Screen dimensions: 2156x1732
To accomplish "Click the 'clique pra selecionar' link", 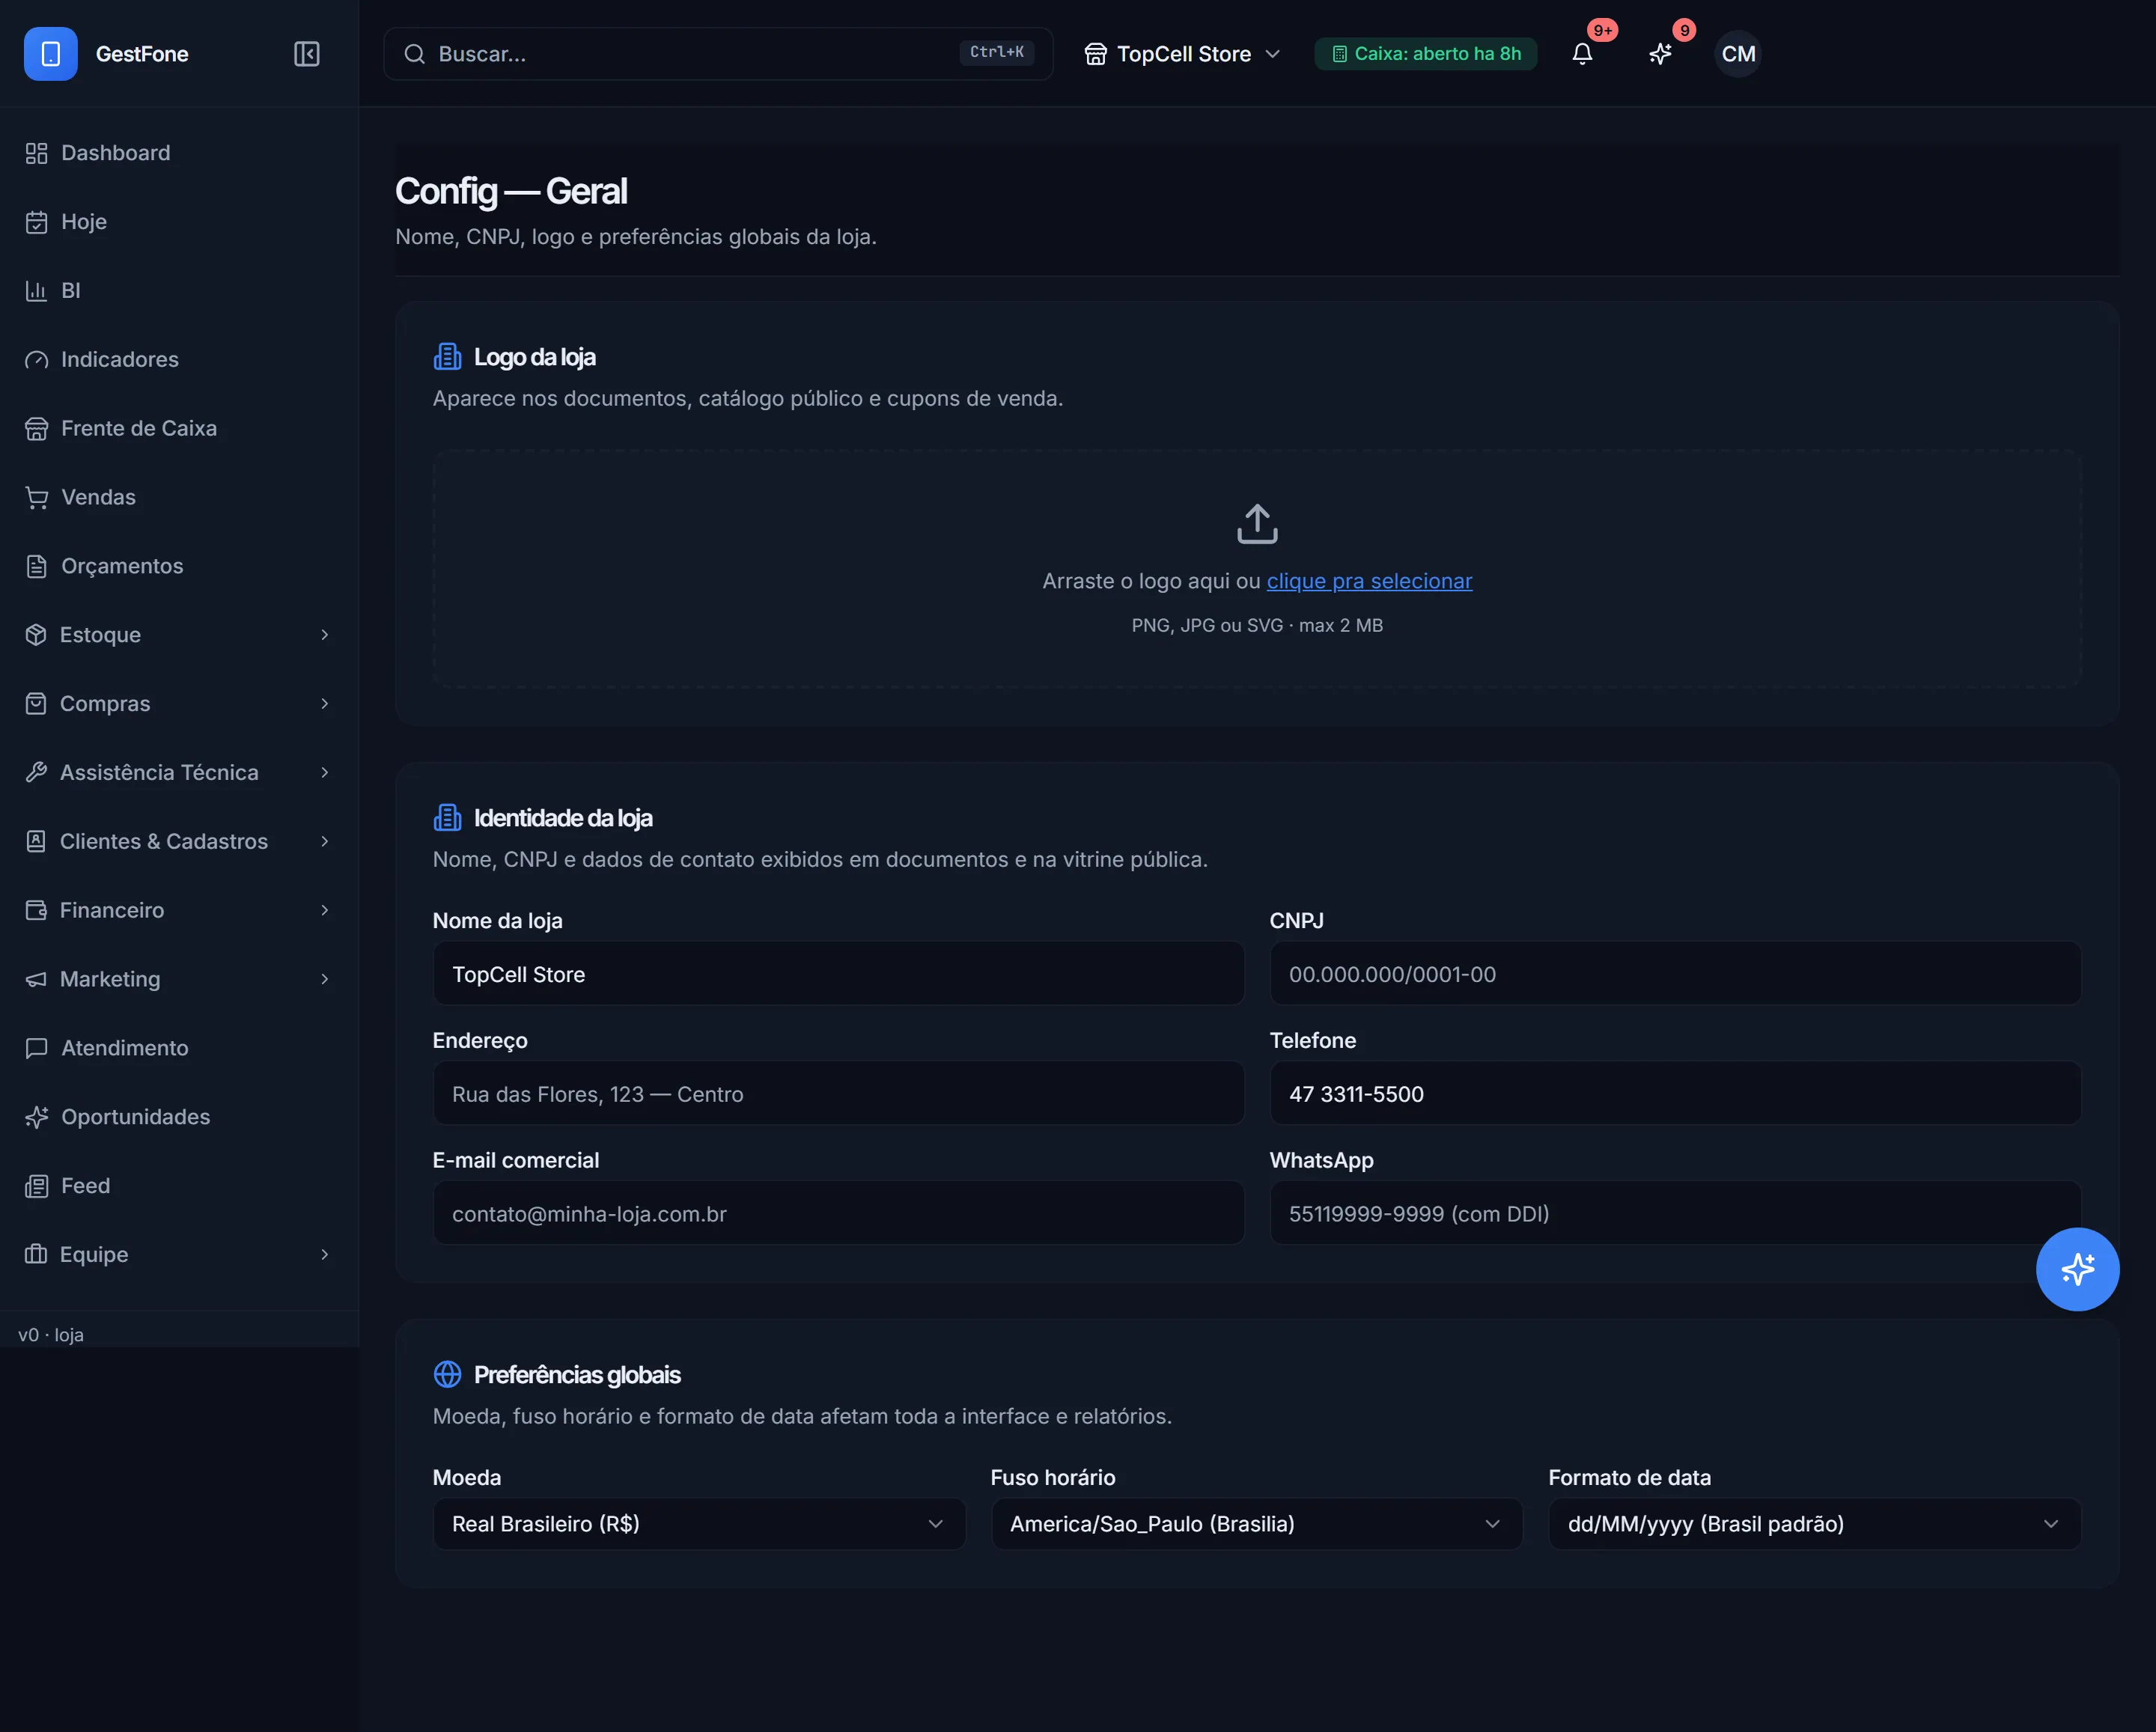I will point(1369,581).
